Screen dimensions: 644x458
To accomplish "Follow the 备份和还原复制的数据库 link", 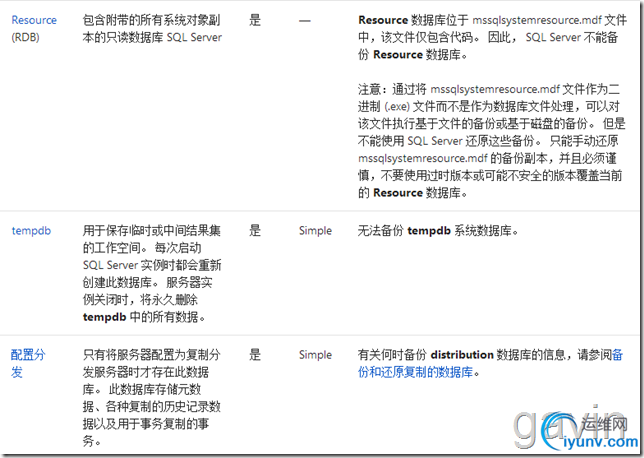I will [490, 364].
